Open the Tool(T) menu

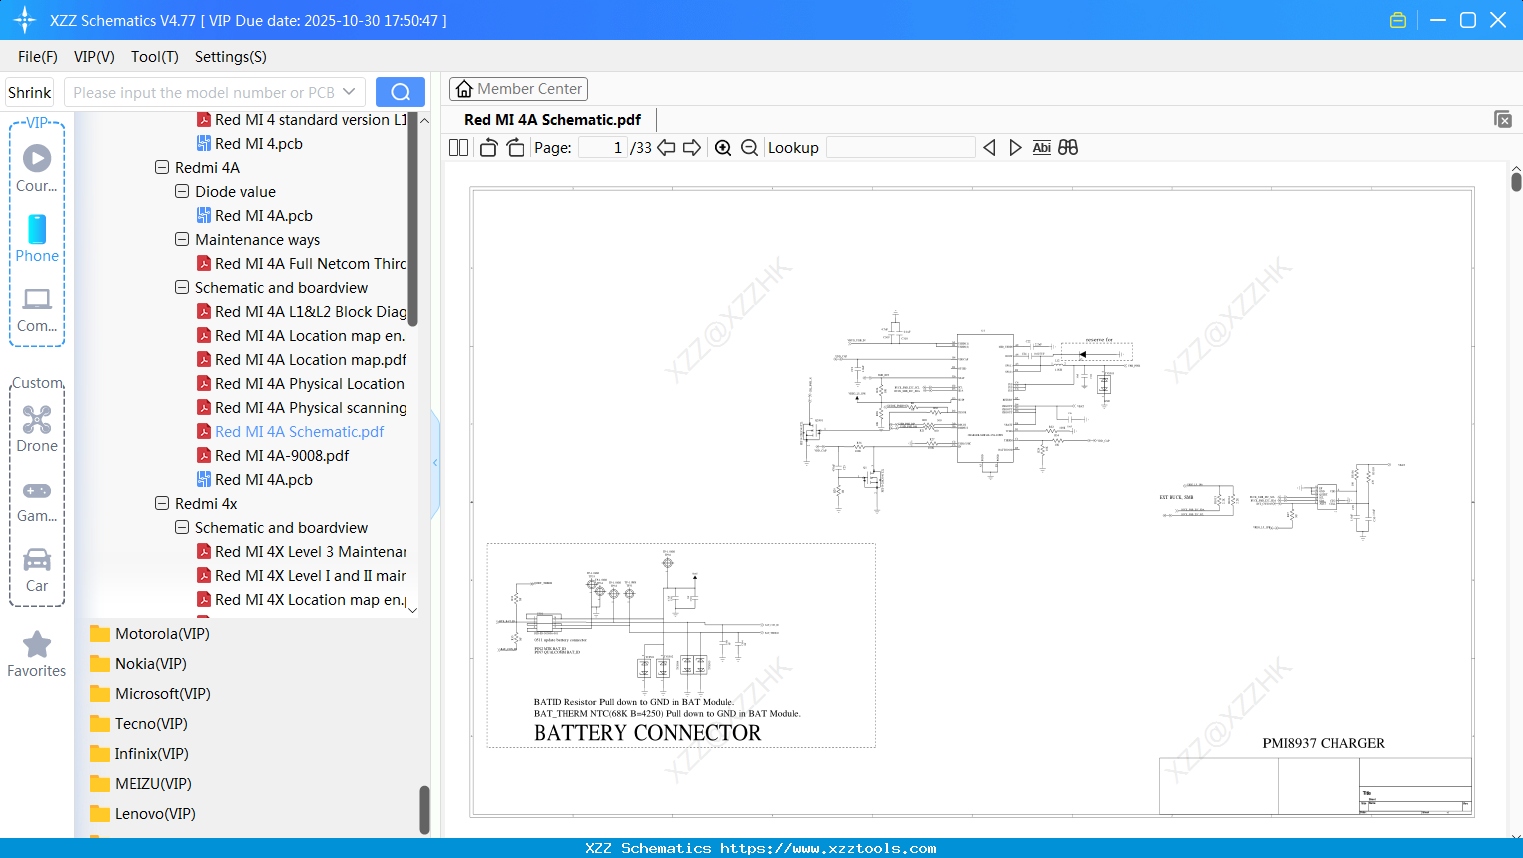tap(154, 57)
